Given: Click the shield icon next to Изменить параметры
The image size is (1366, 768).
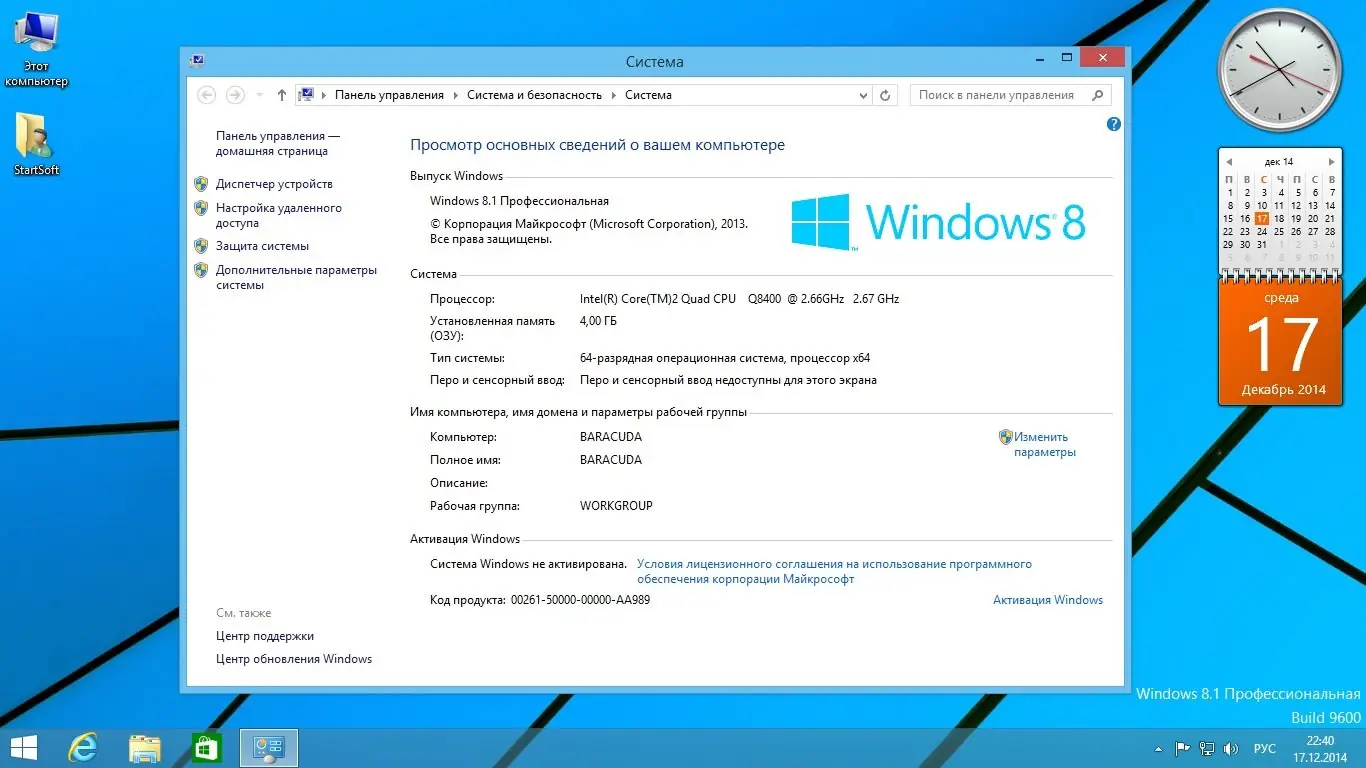Looking at the screenshot, I should pos(1006,437).
